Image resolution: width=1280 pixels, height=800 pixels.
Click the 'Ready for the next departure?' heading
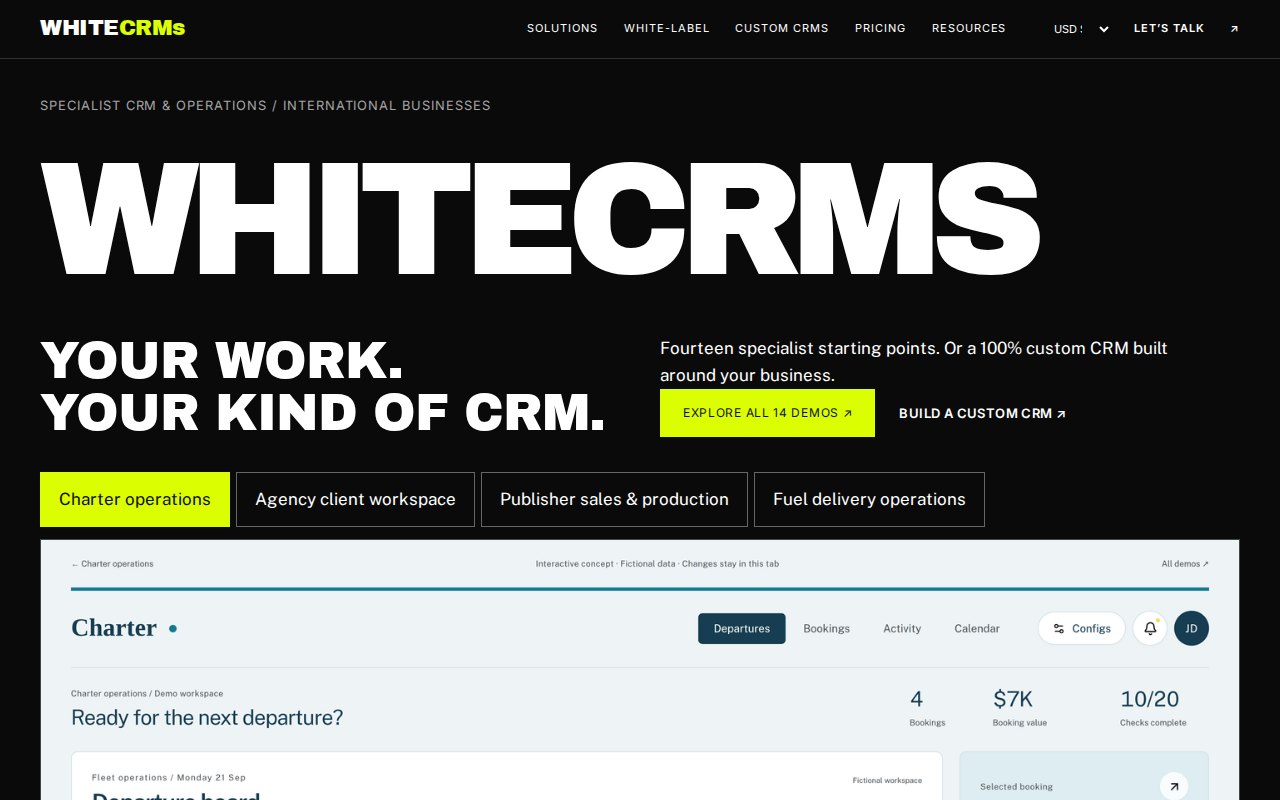tap(207, 717)
